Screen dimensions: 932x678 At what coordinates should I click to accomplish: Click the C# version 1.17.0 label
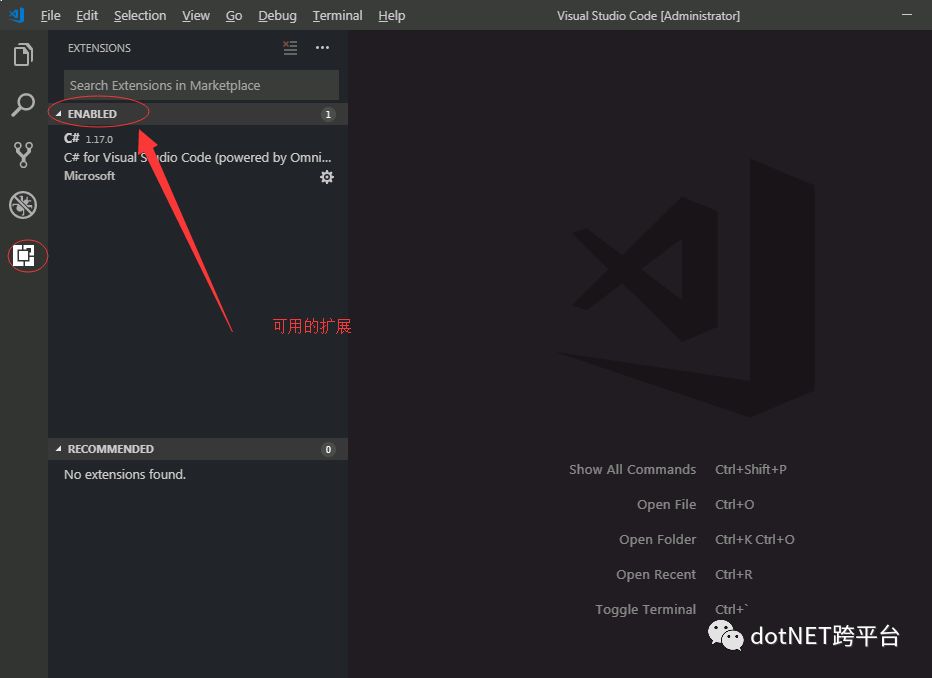99,140
